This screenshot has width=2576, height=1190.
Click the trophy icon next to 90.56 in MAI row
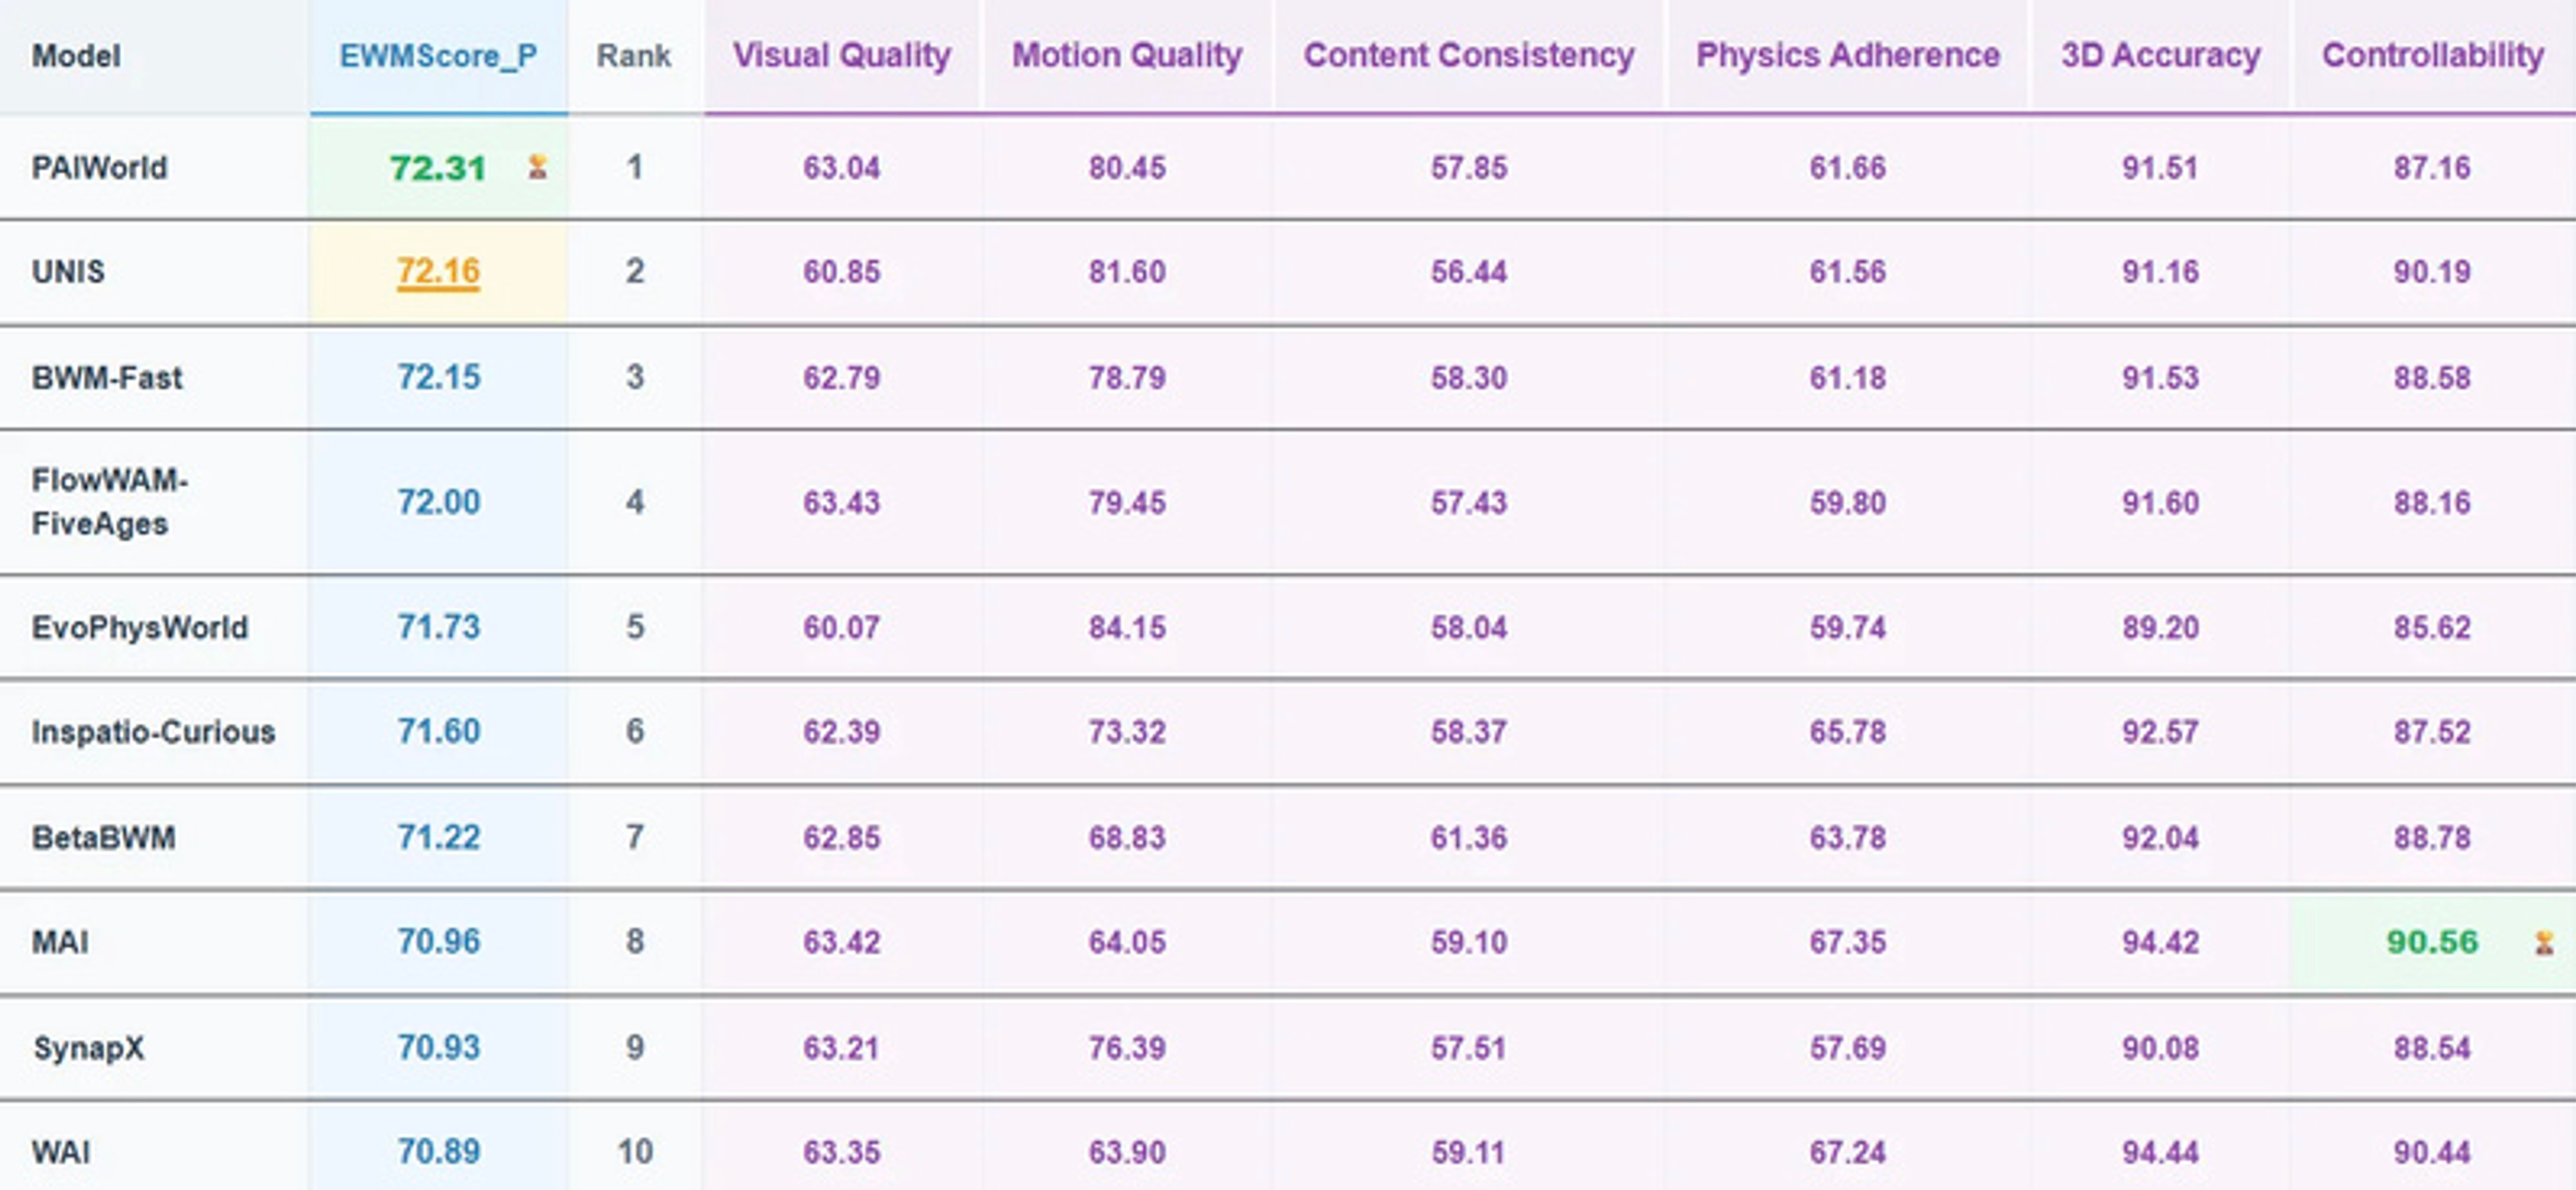point(2544,942)
